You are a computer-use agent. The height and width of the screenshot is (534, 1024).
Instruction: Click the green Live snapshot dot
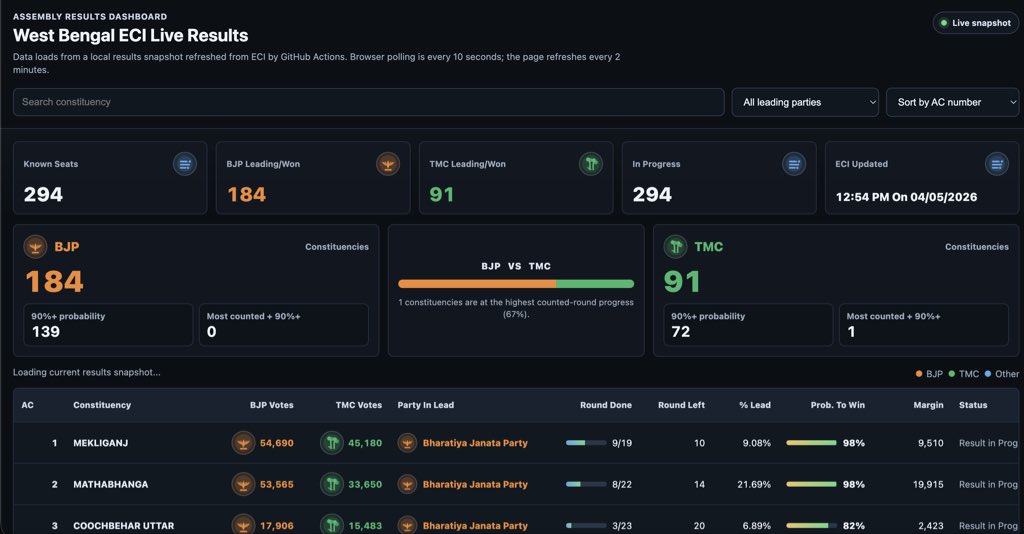pos(944,23)
